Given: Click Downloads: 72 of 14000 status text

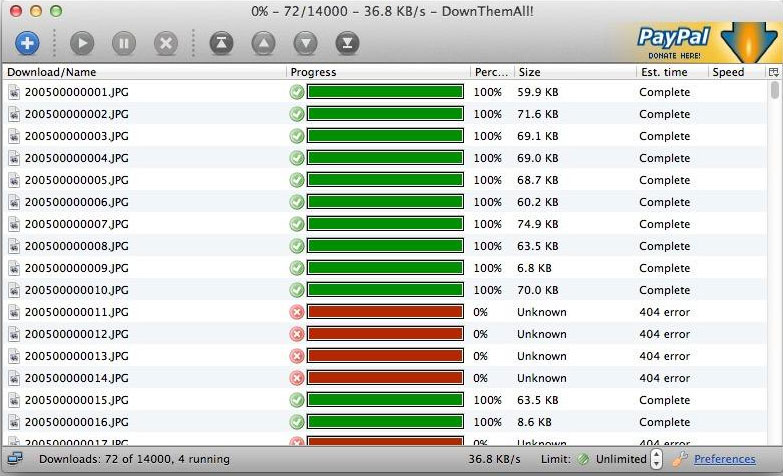Looking at the screenshot, I should click(x=134, y=459).
